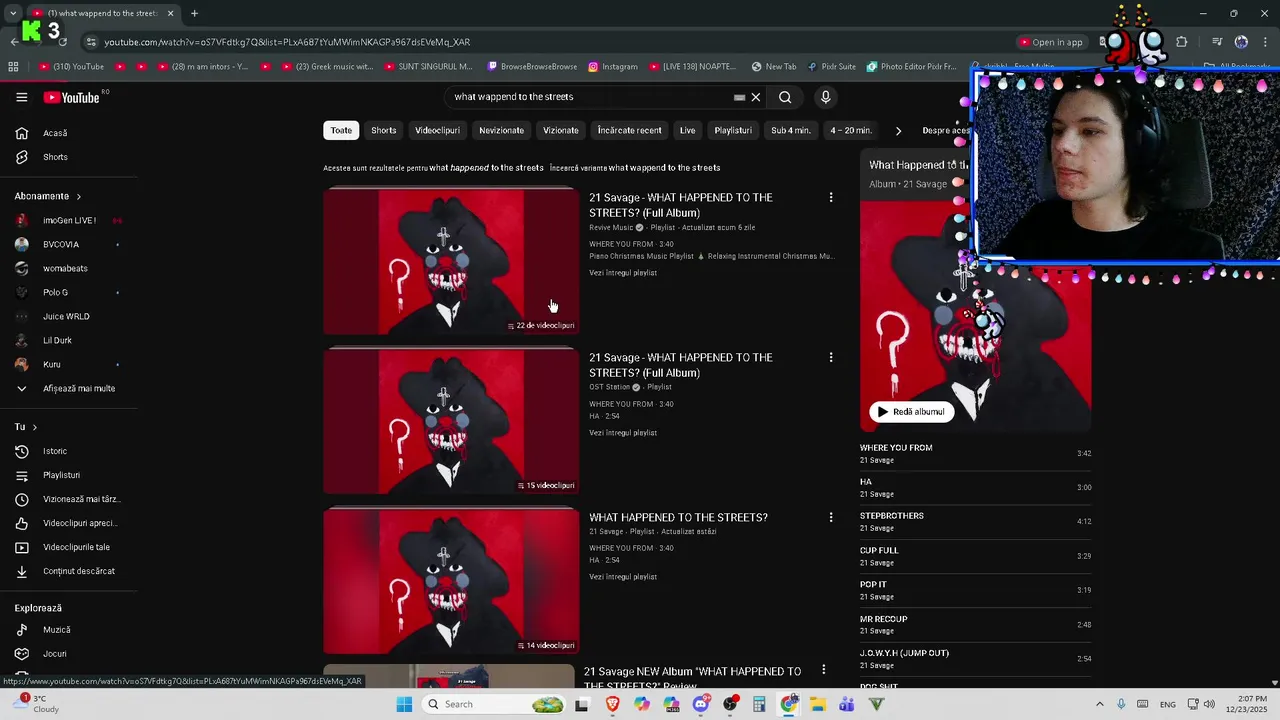
Task: Go to Acasă in the sidebar
Action: [x=55, y=133]
